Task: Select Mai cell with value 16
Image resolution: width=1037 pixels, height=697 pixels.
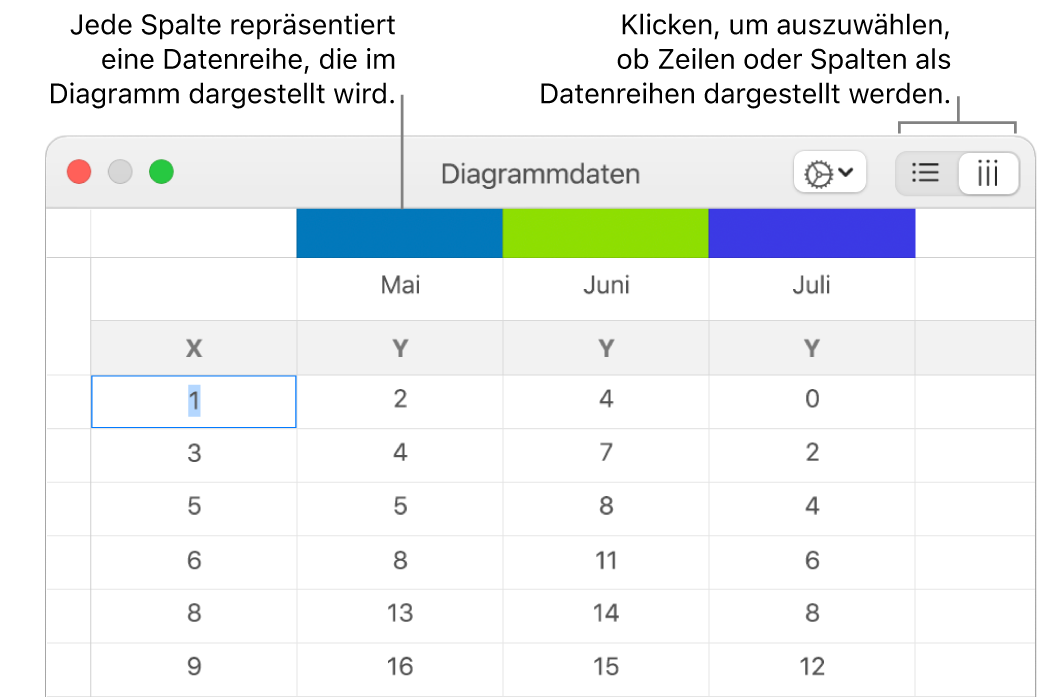Action: [400, 667]
